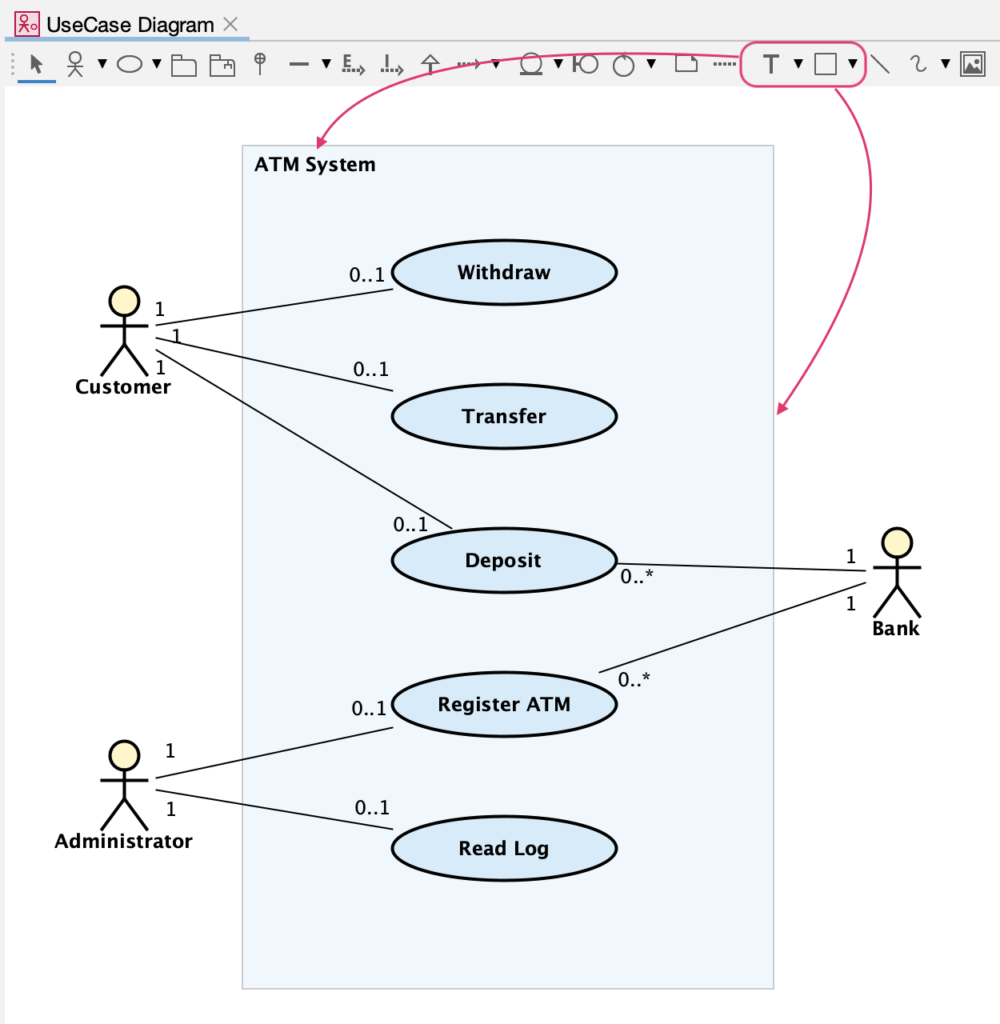
Task: Select the Generalization arrow tool
Action: (x=428, y=64)
